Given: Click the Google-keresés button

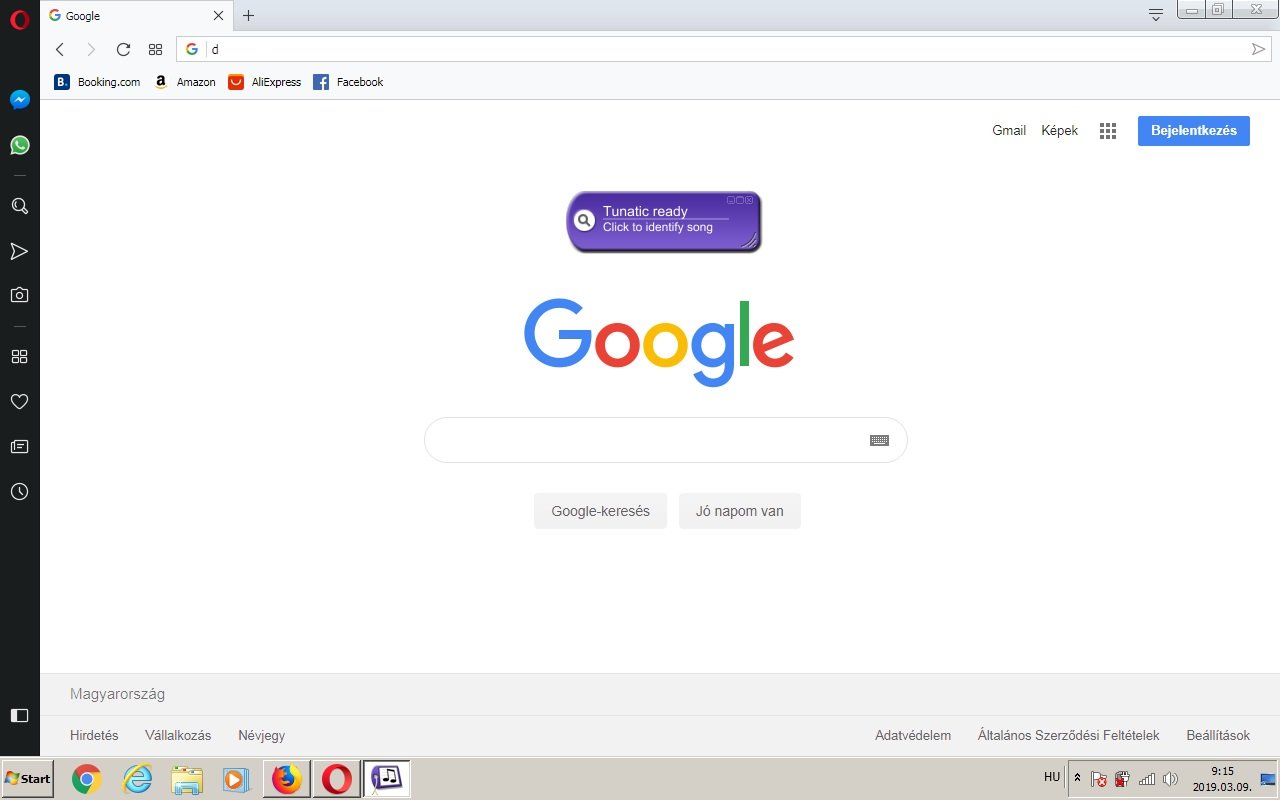Looking at the screenshot, I should click(600, 511).
